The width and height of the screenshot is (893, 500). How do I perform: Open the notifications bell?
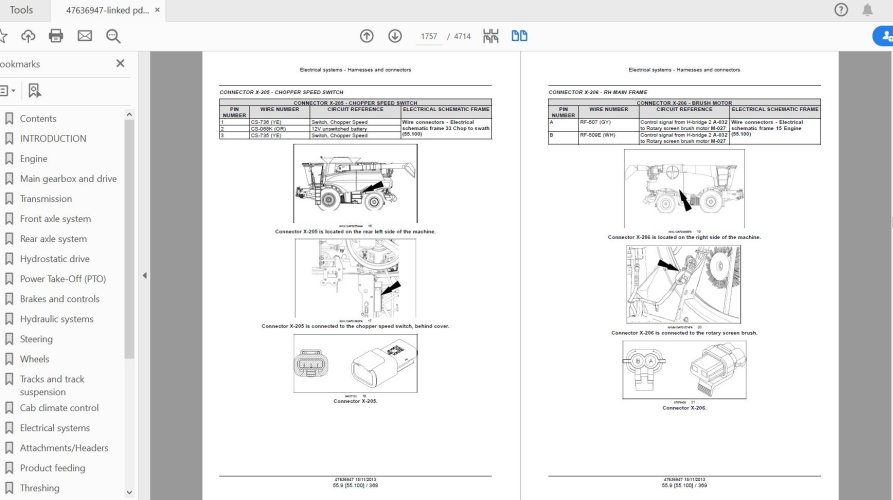tap(867, 10)
